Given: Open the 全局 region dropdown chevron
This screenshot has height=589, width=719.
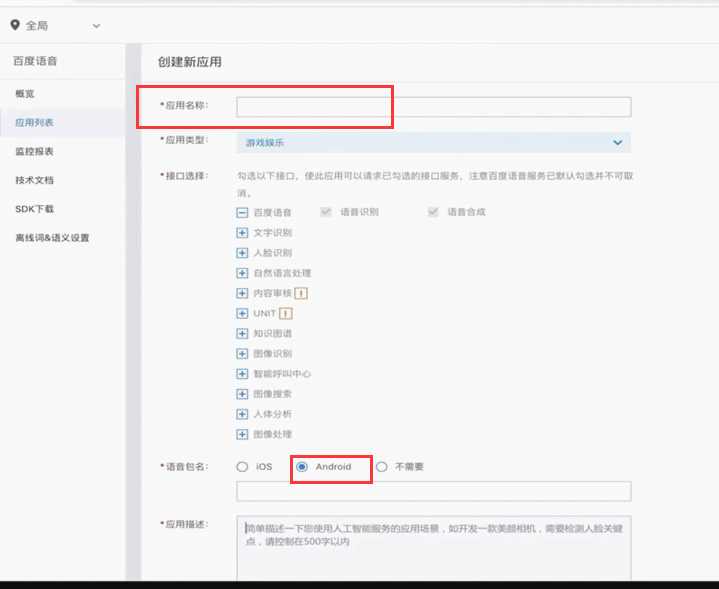Looking at the screenshot, I should [x=96, y=26].
